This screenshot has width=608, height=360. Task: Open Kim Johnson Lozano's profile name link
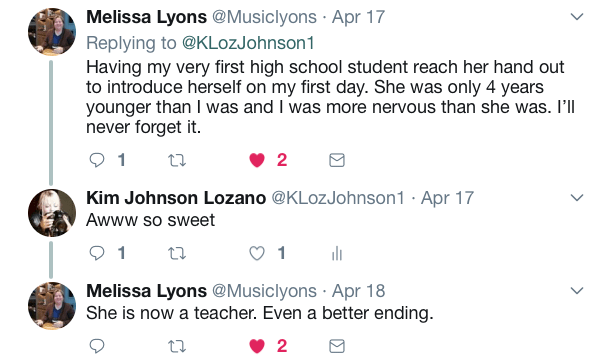pyautogui.click(x=176, y=198)
